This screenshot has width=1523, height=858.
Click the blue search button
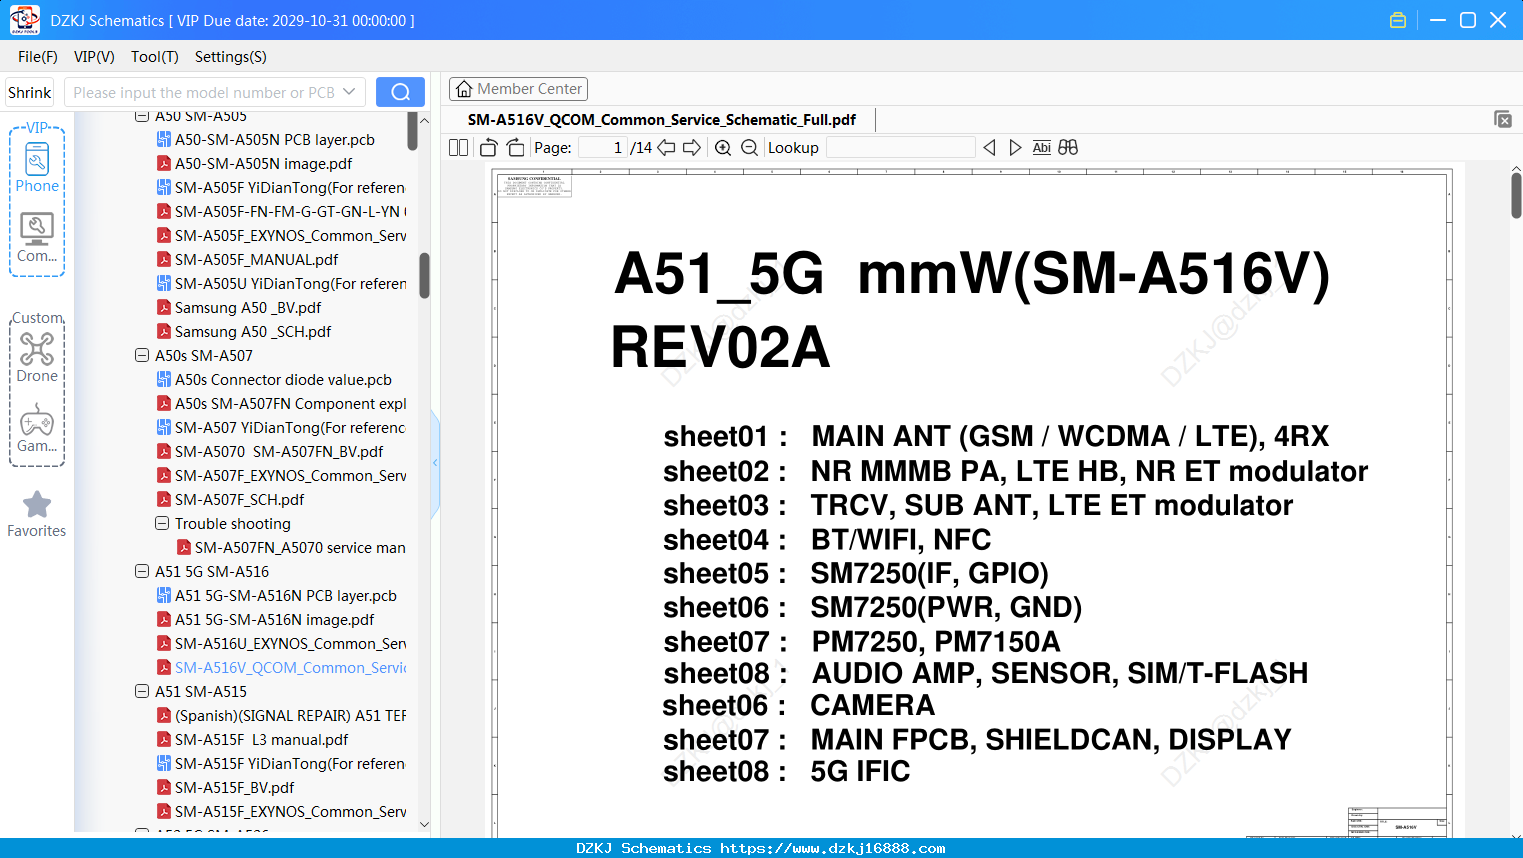tap(400, 92)
